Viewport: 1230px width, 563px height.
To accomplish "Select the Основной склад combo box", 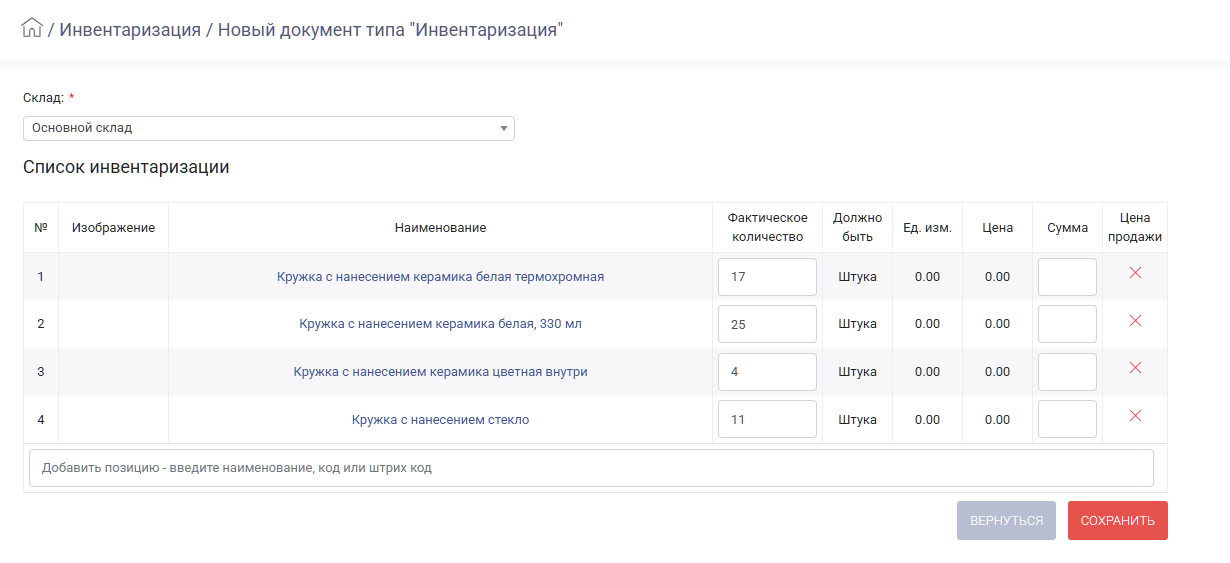I will (268, 128).
